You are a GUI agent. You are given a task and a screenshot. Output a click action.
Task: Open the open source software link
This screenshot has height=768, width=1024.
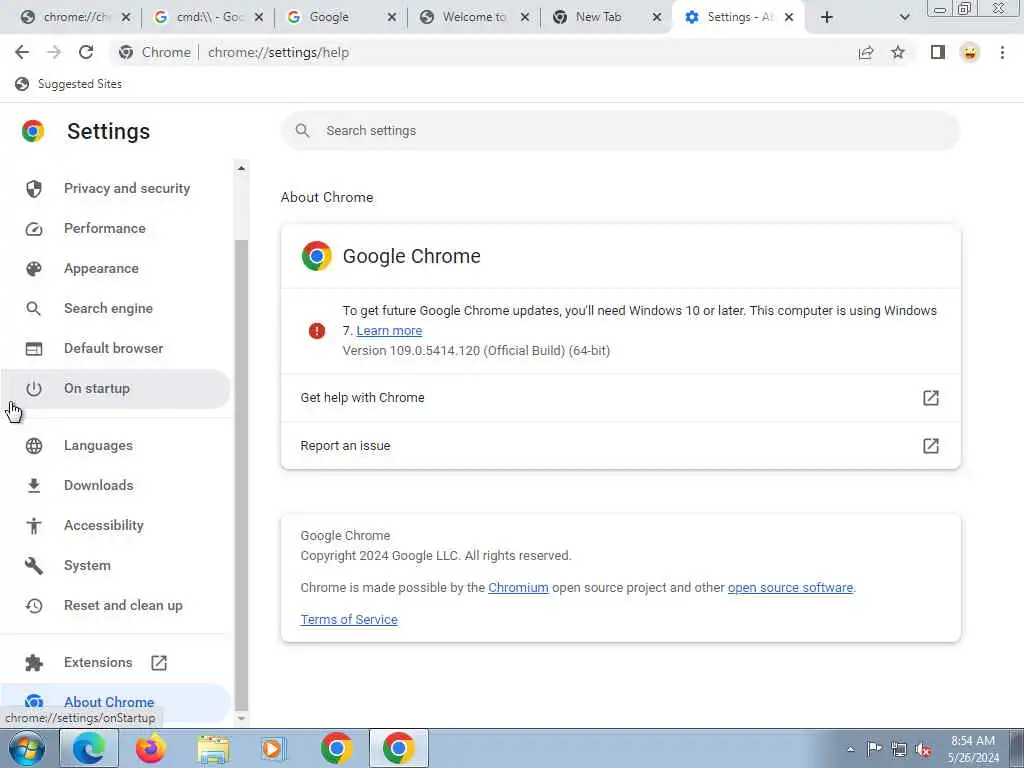click(x=790, y=588)
